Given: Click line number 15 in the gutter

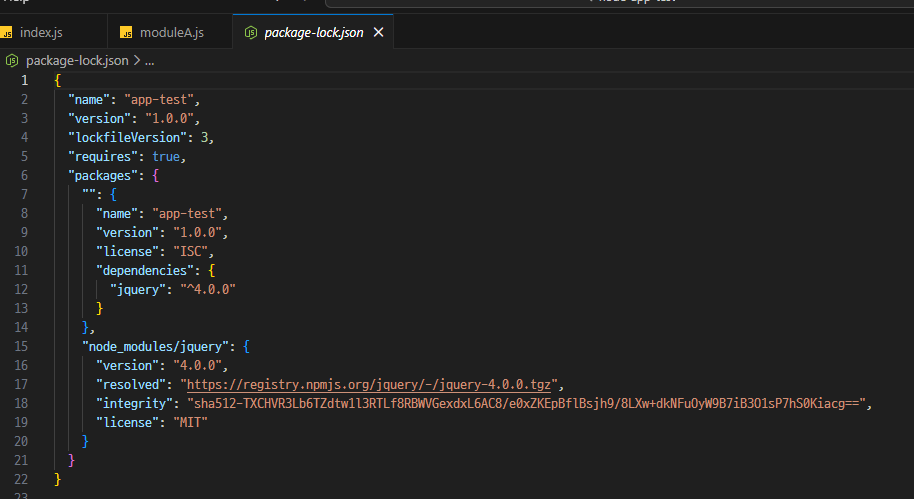Looking at the screenshot, I should (x=21, y=346).
